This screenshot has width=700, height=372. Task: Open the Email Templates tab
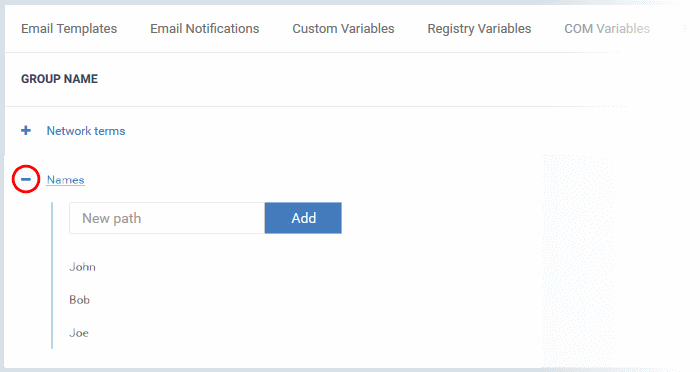coord(69,29)
